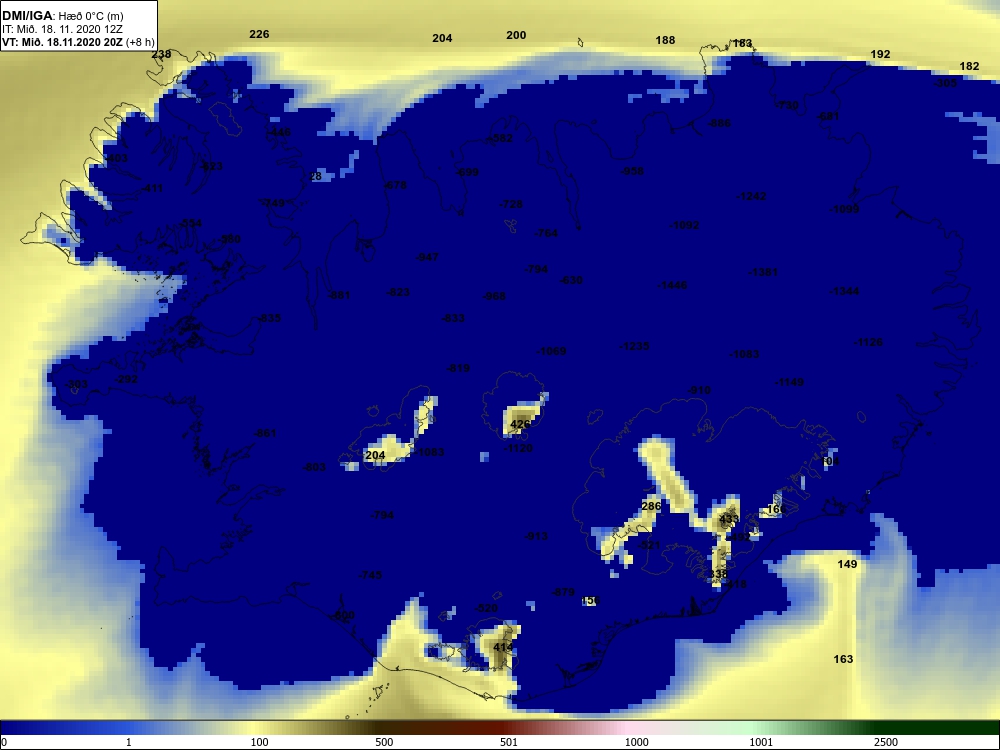
Task: Click the -764 map label
Action: (546, 233)
